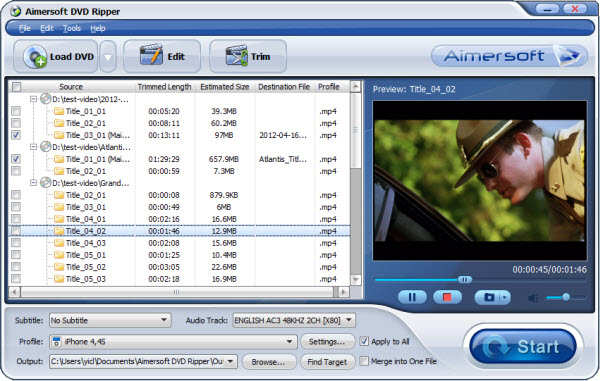The width and height of the screenshot is (600, 381).
Task: Click the iPhone profile icon in Profile field
Action: [56, 342]
